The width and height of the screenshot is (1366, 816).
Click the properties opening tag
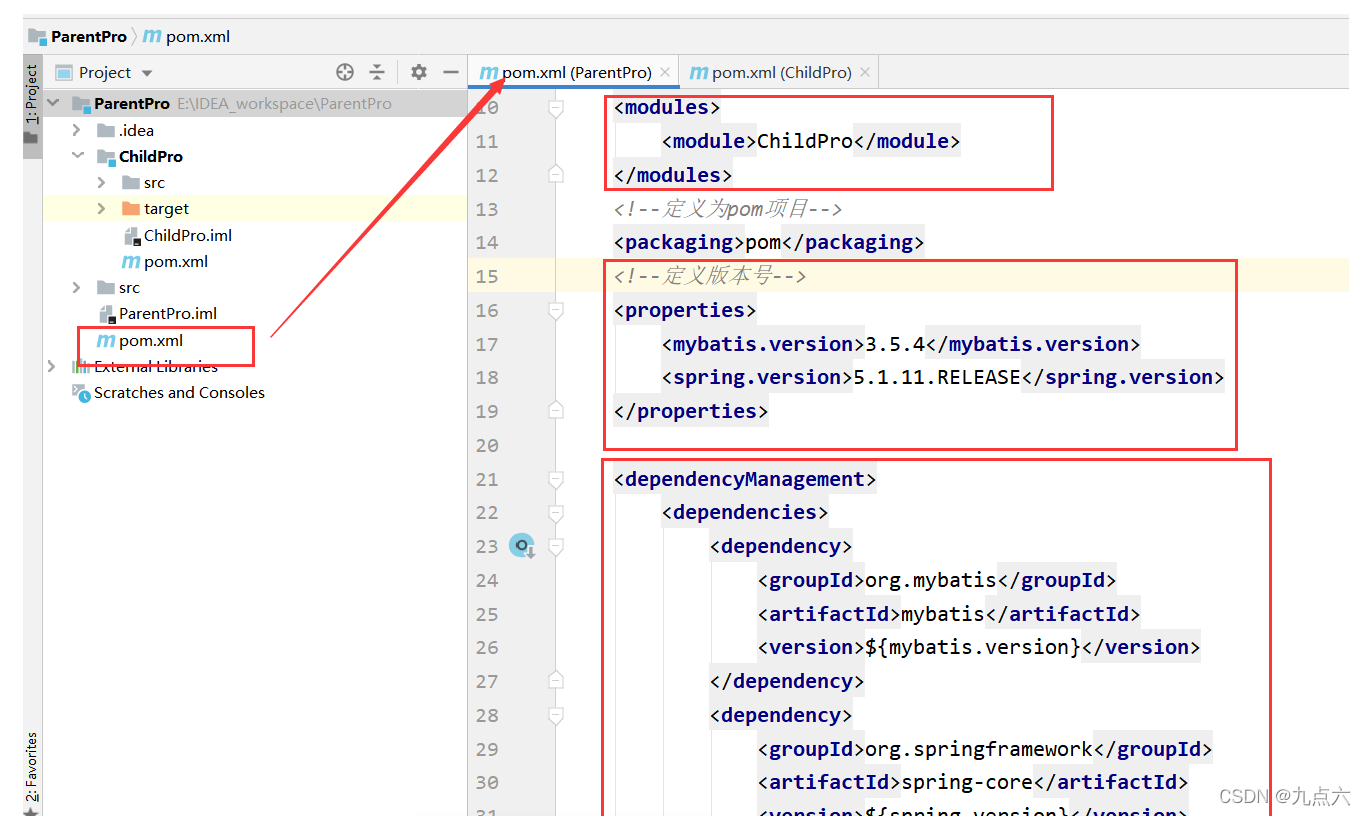pos(685,310)
